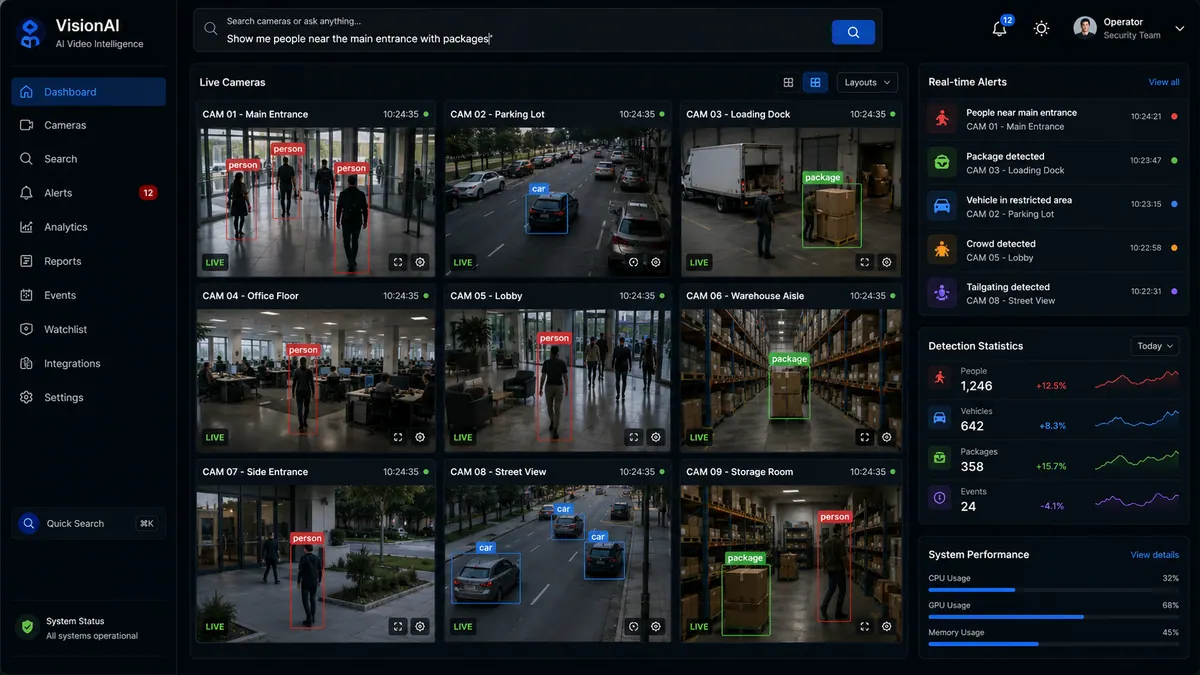Click the circular target icon on CAM 02
Screen dimensions: 1200x675
tap(633, 262)
